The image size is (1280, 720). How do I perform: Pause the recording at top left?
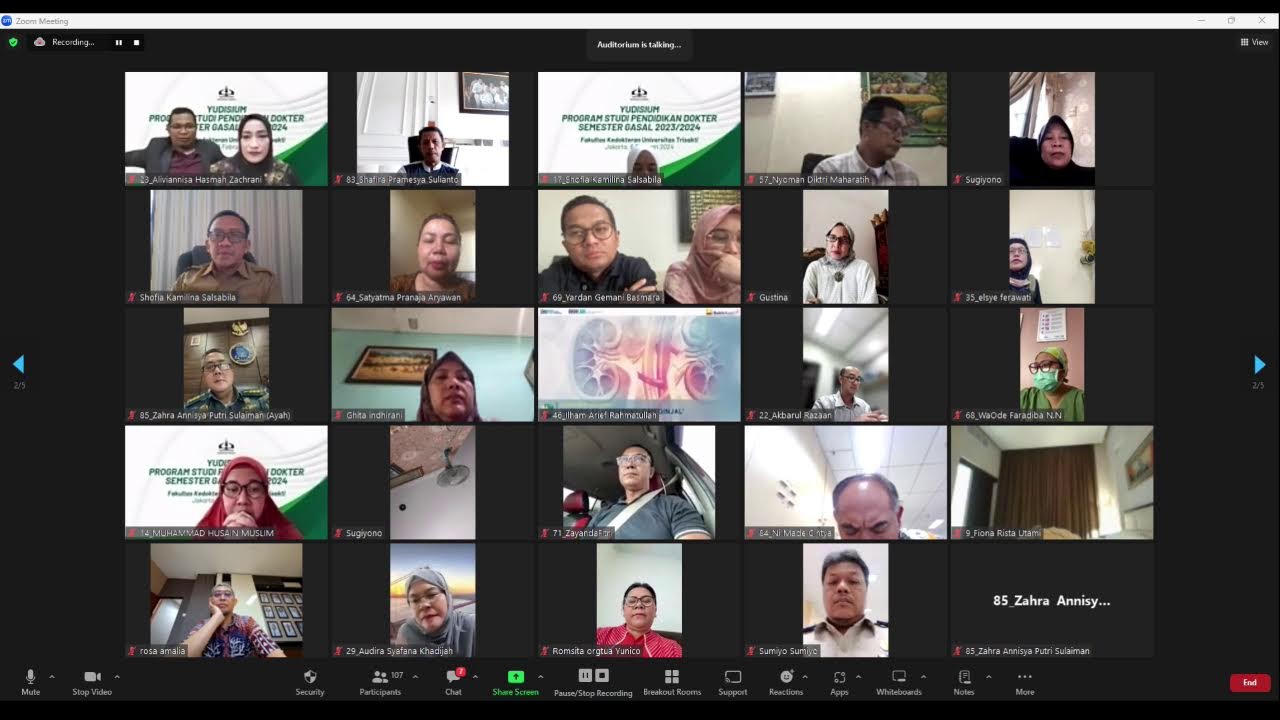118,42
